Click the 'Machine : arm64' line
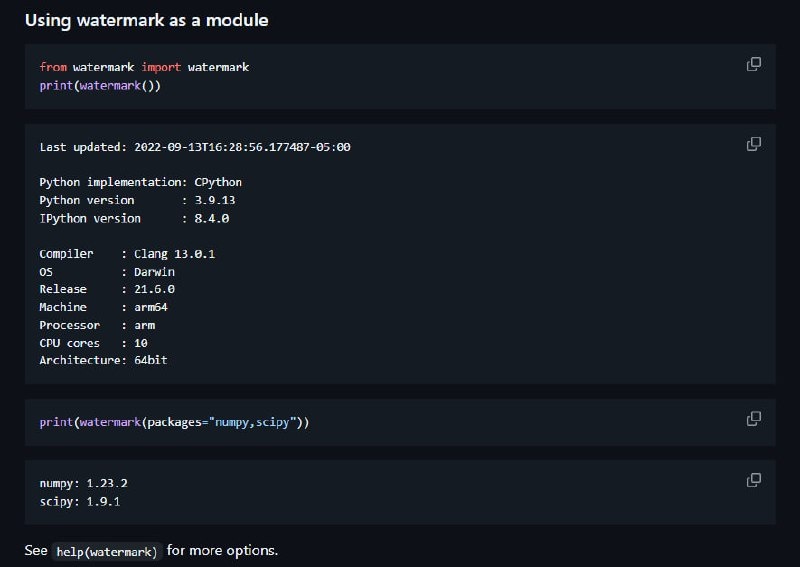Image resolution: width=800 pixels, height=567 pixels. coord(103,307)
